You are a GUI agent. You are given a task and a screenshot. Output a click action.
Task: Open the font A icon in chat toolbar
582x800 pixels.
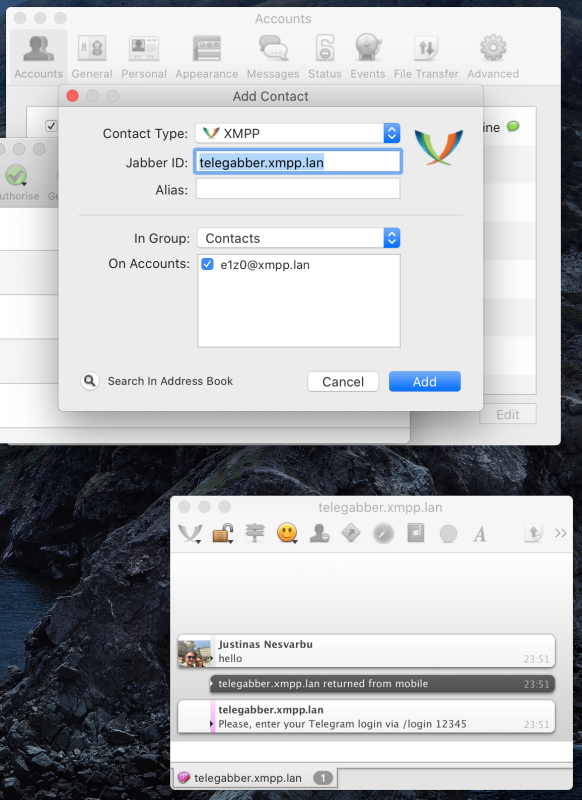coord(479,534)
